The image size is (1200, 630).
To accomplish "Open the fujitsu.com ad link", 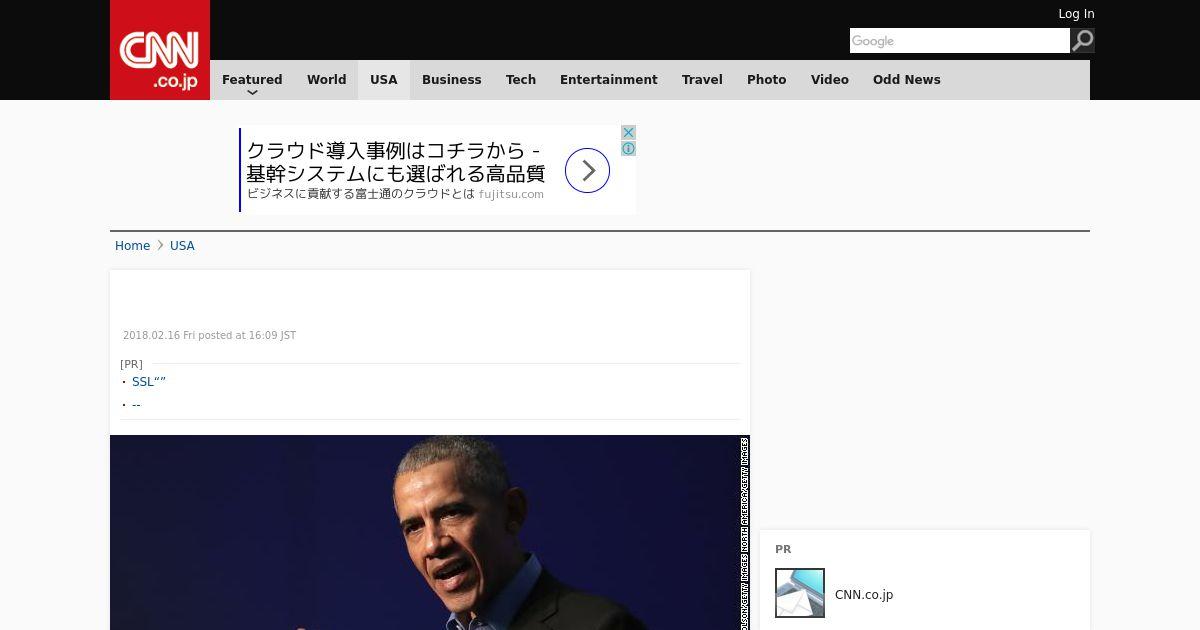I will pos(511,194).
